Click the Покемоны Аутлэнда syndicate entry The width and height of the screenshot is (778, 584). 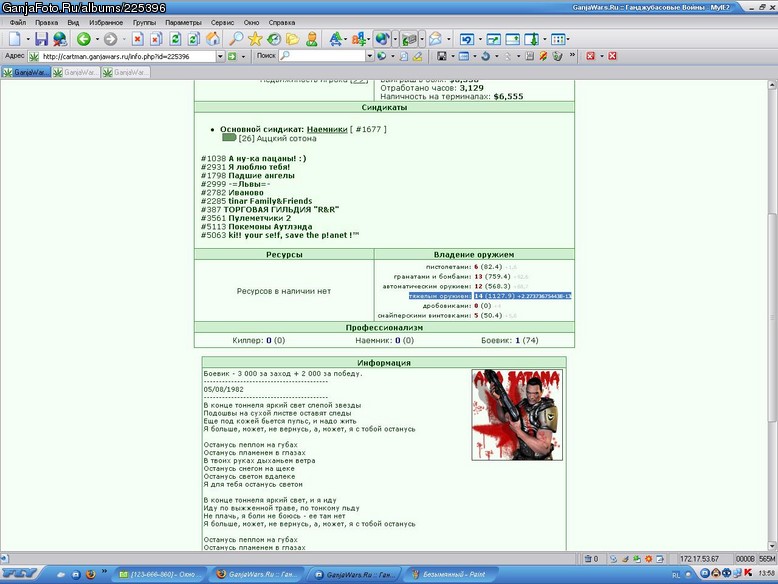tap(270, 227)
